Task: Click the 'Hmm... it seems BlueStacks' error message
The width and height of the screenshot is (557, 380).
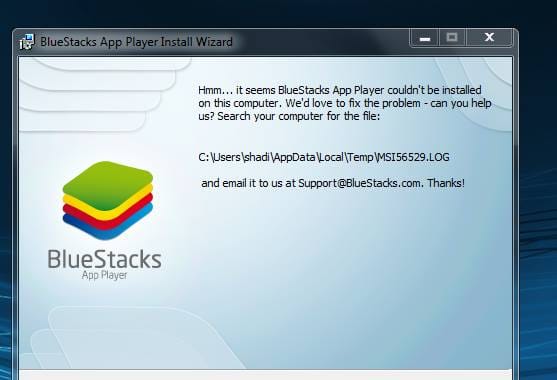Action: 345,103
